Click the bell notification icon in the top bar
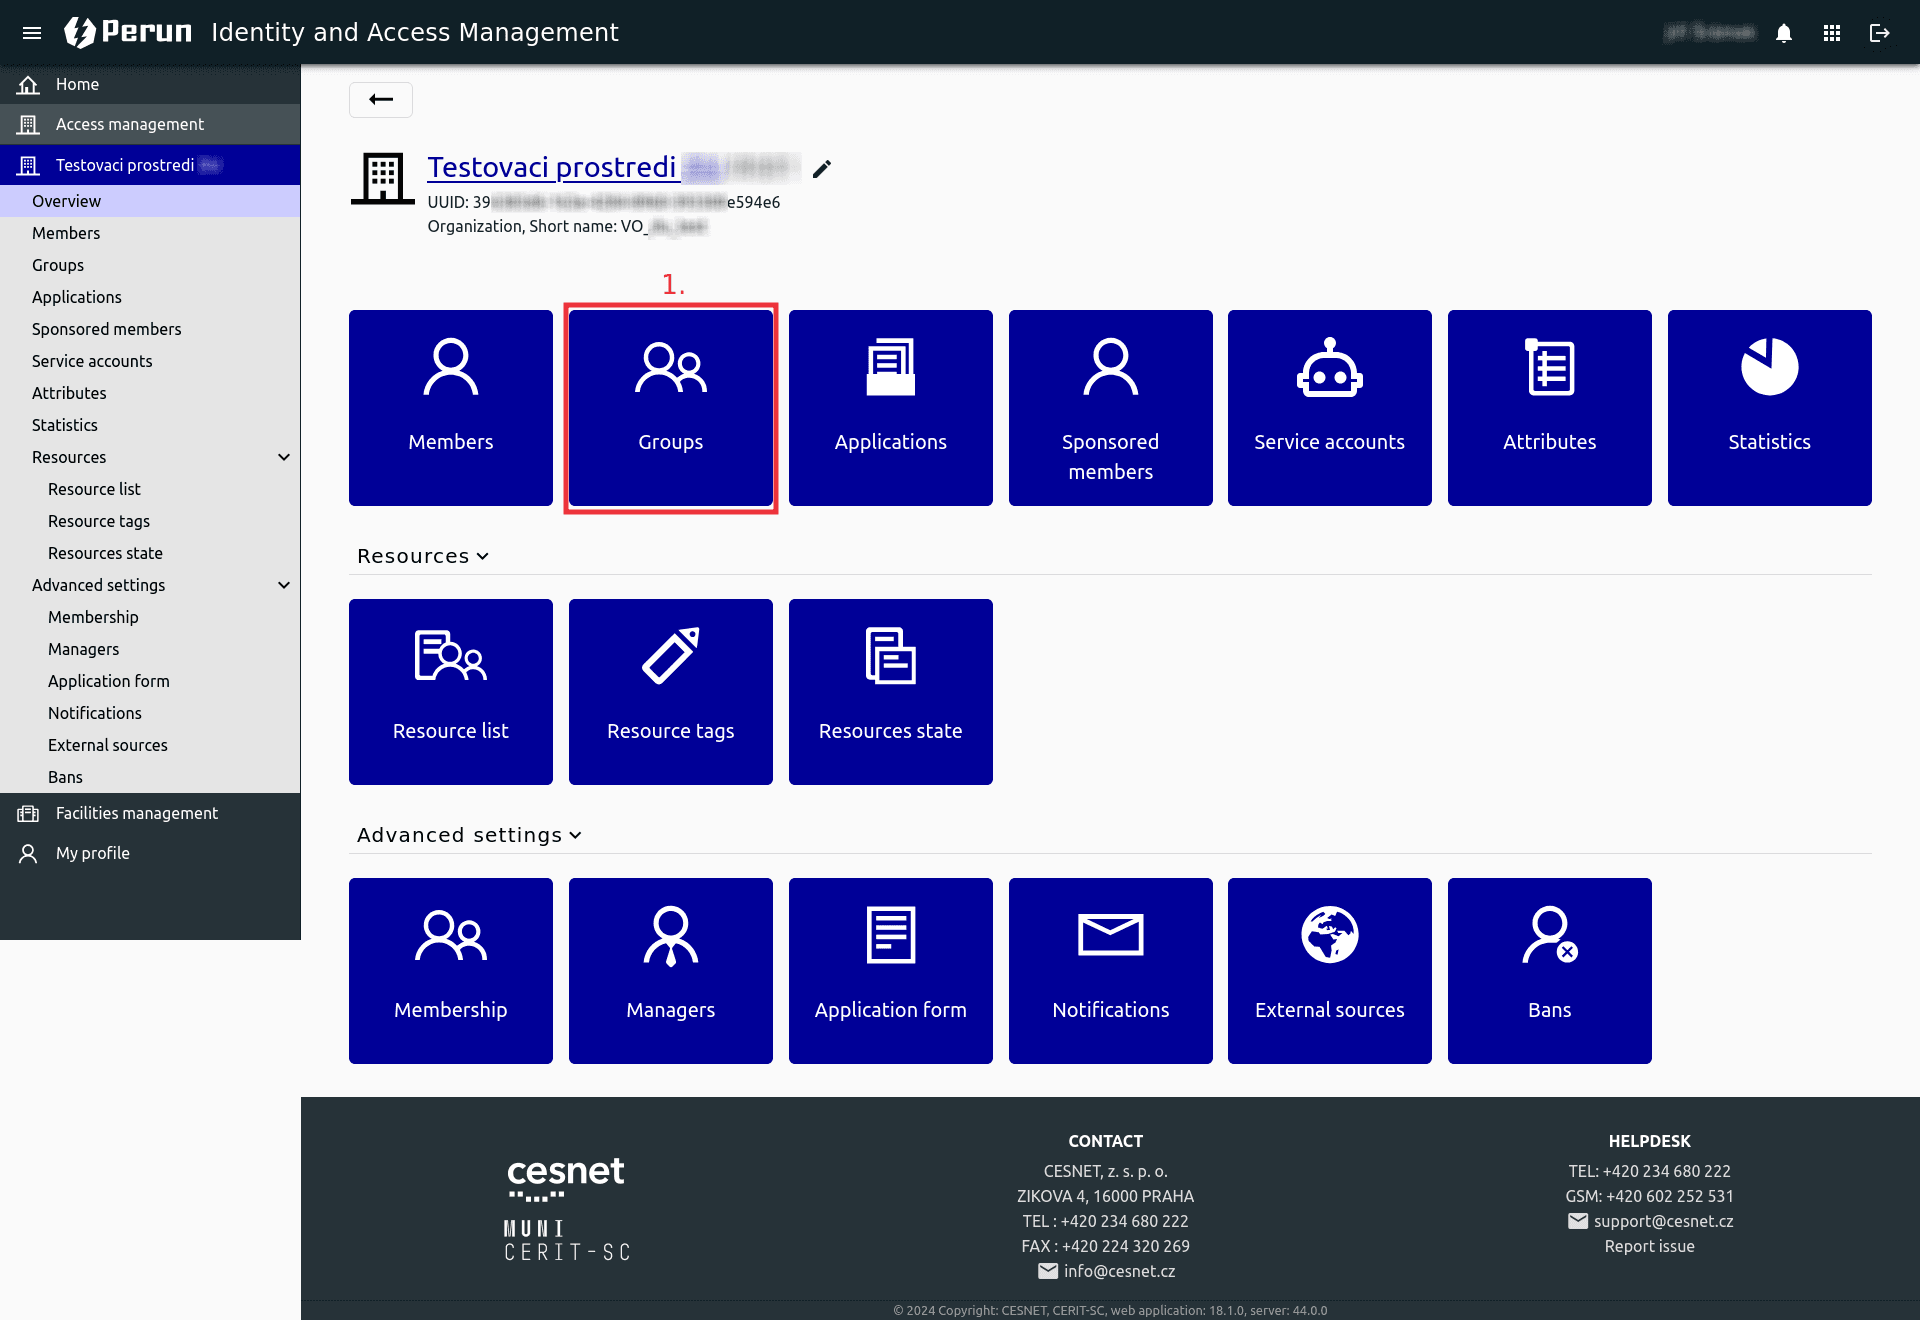1920x1320 pixels. click(1784, 32)
